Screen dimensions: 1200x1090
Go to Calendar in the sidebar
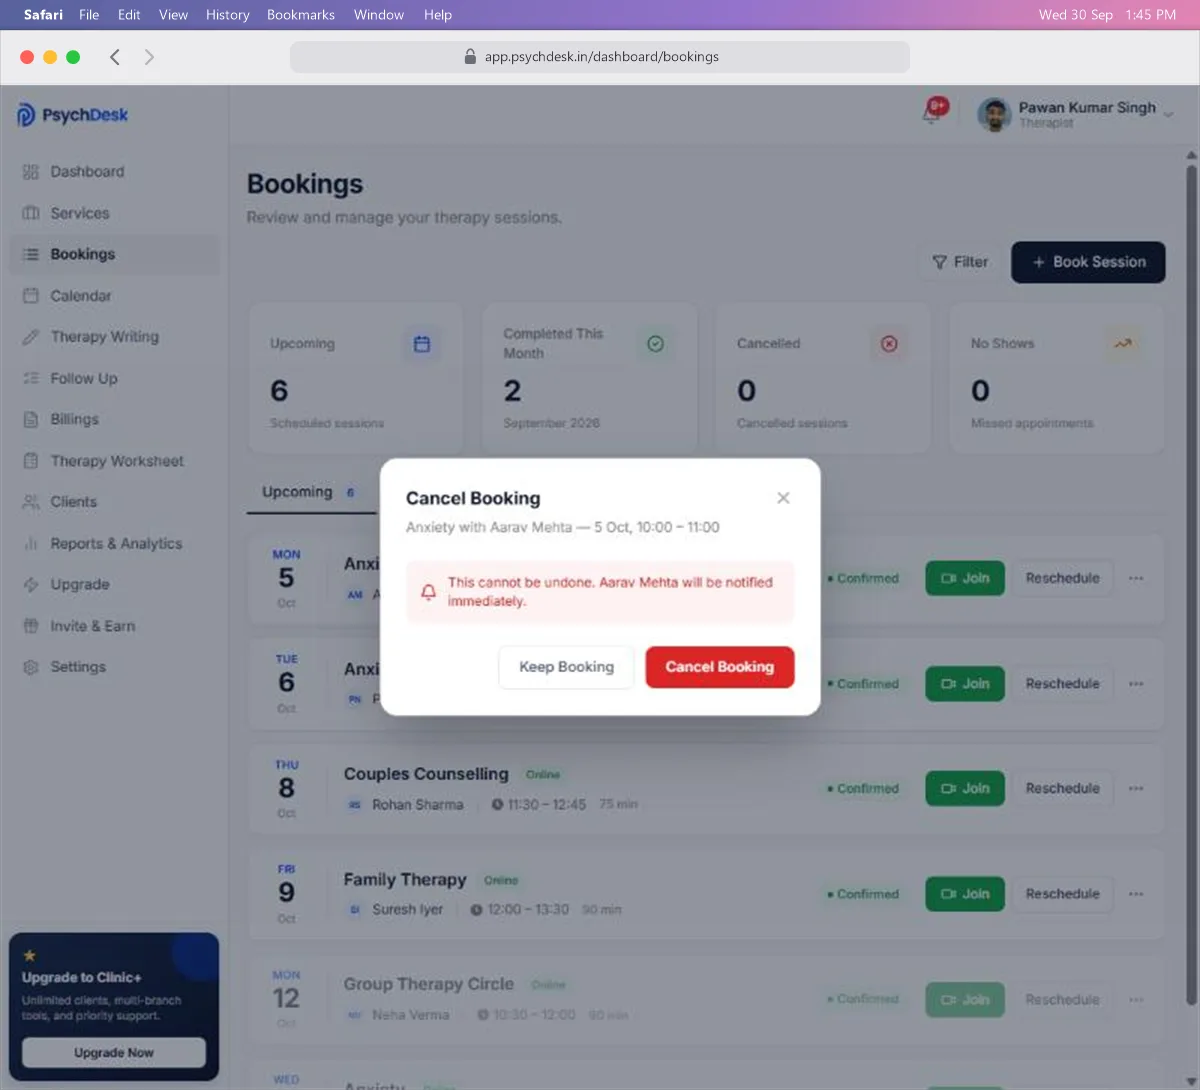click(115, 296)
